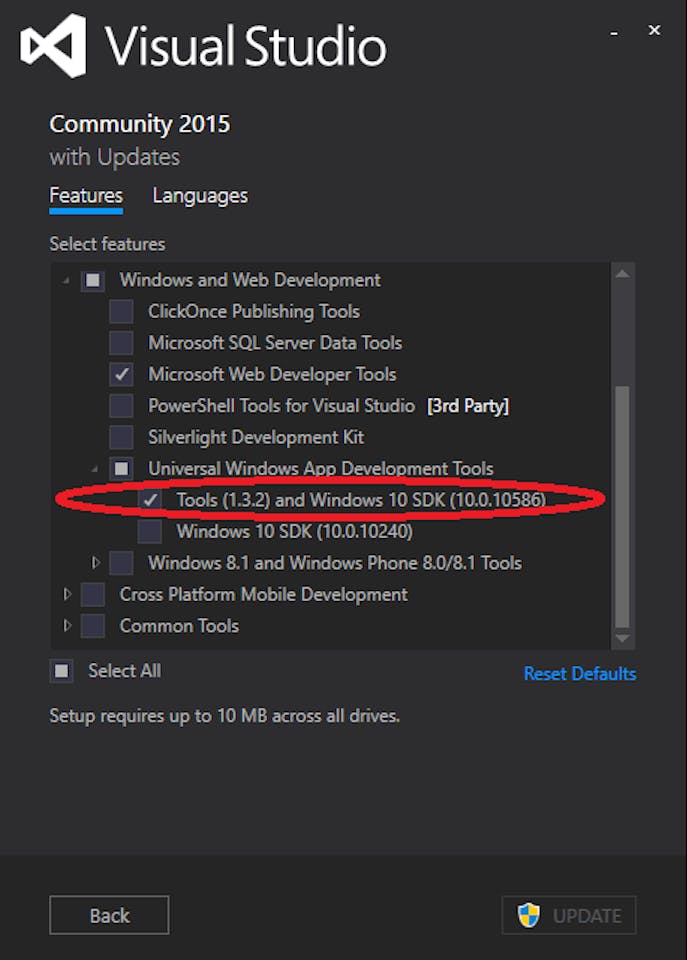Screen dimensions: 687x960
Task: Toggle Windows 10 SDK (10.0.10240) checkbox
Action: point(149,531)
